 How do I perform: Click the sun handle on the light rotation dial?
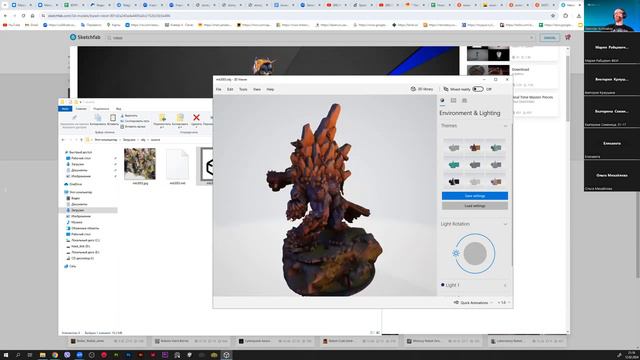tap(456, 253)
